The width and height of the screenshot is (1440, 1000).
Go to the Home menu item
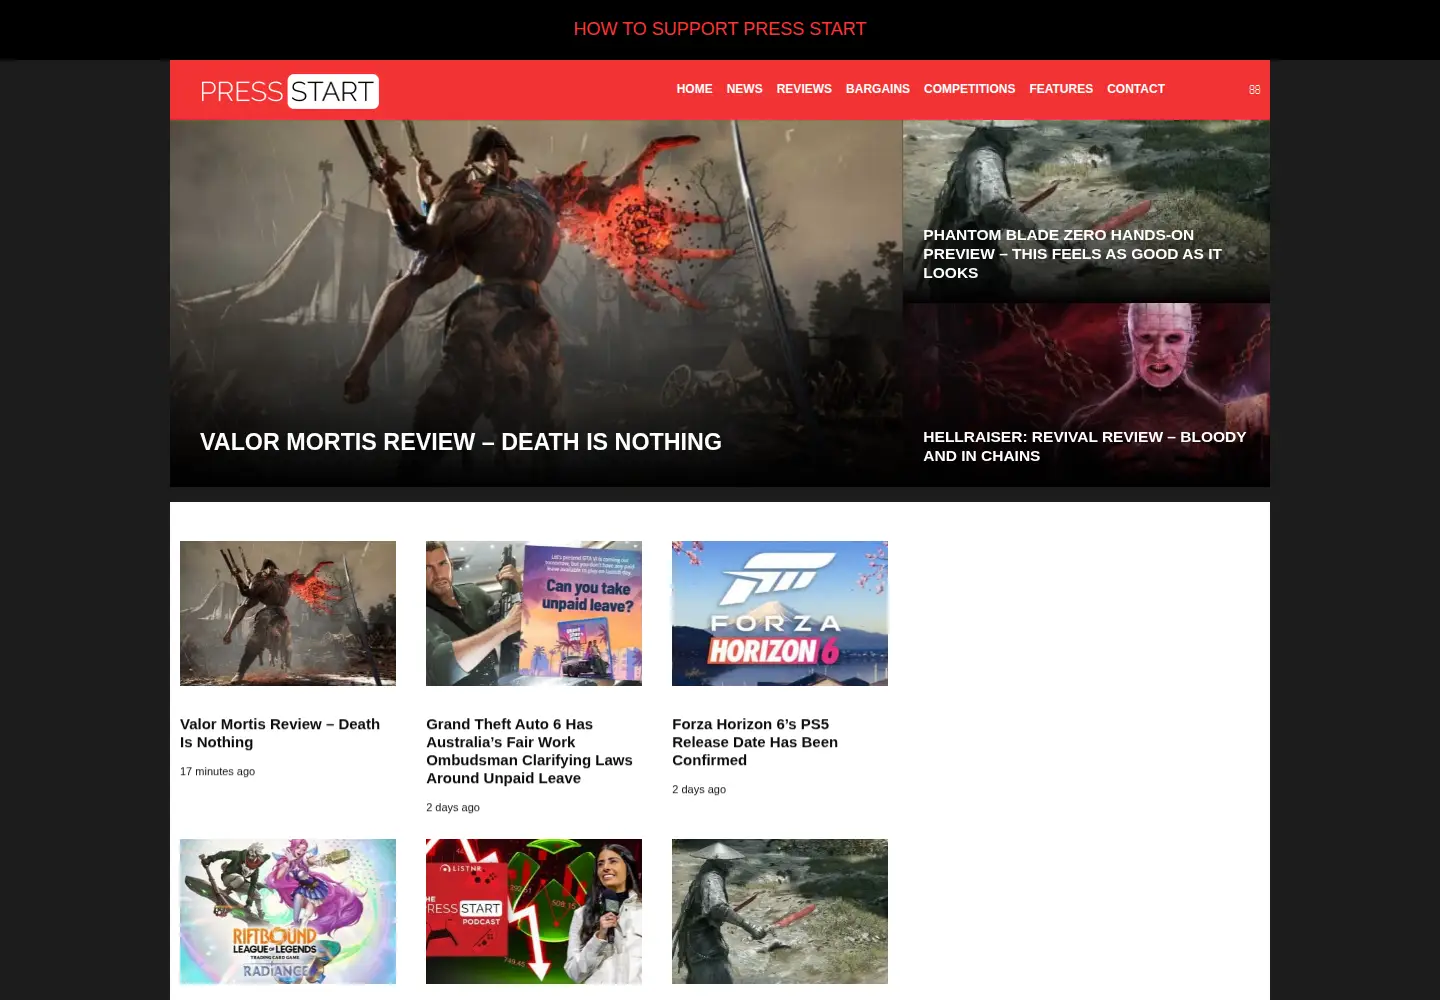pyautogui.click(x=694, y=89)
